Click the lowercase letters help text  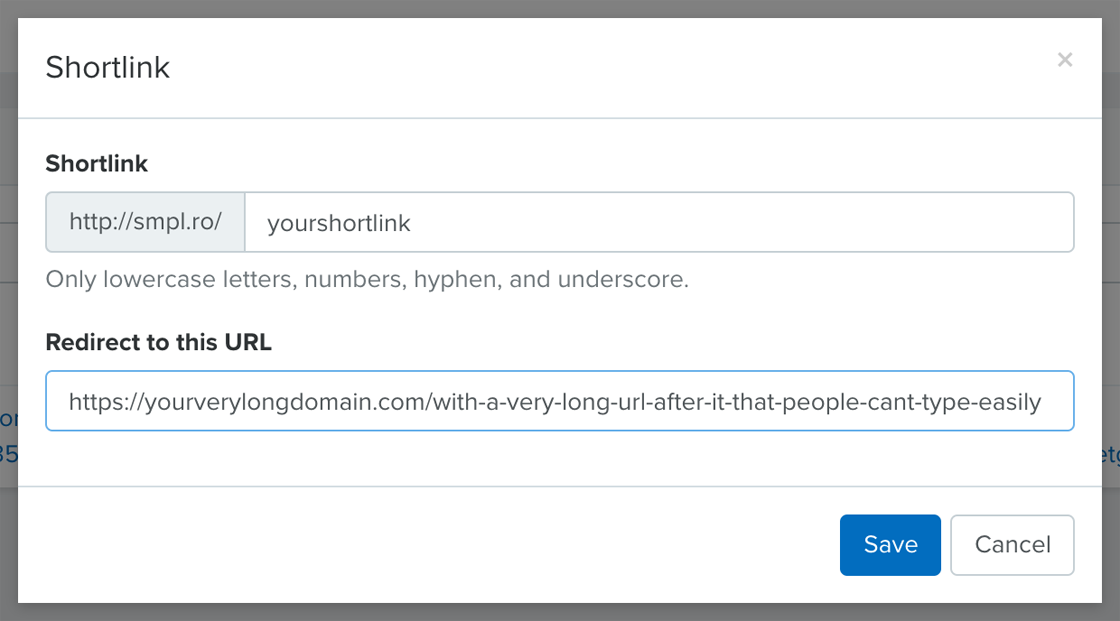[367, 279]
